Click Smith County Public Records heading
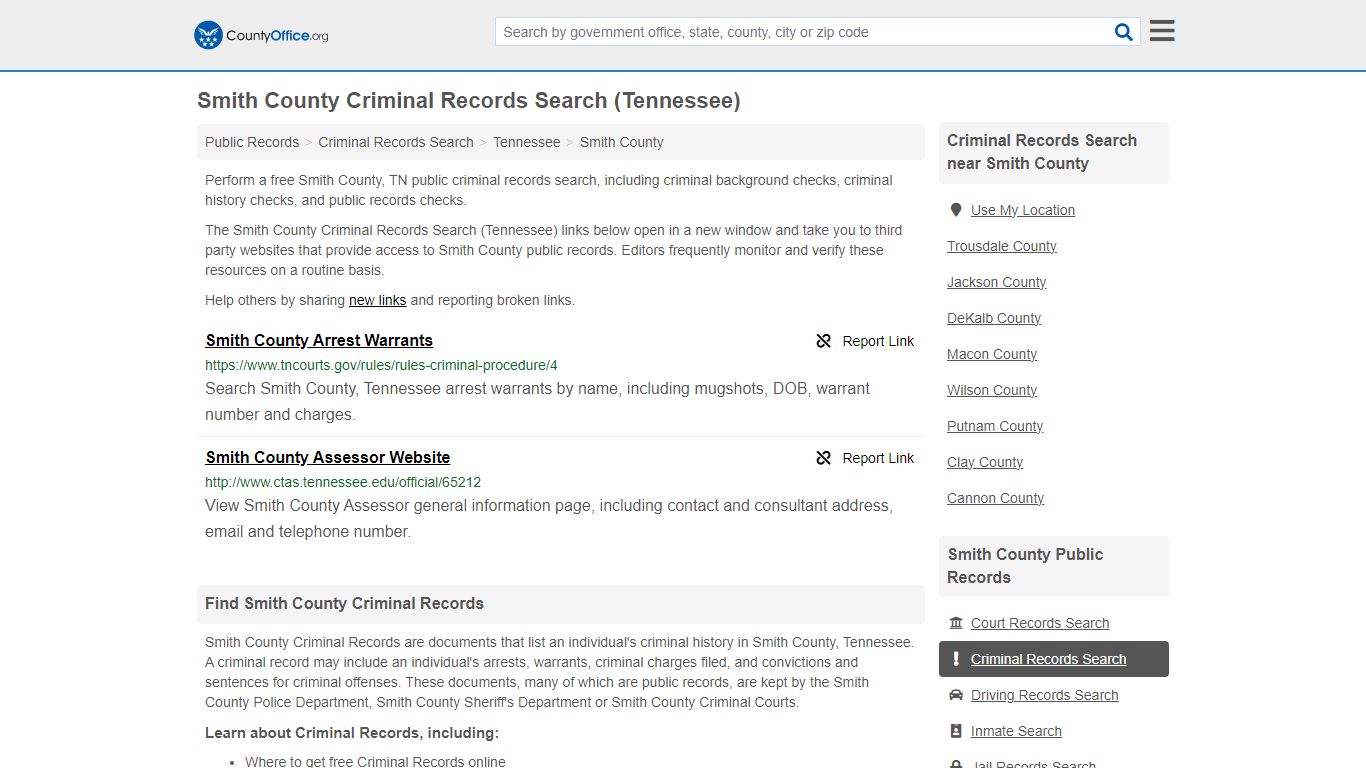Image resolution: width=1366 pixels, height=768 pixels. coord(1025,566)
